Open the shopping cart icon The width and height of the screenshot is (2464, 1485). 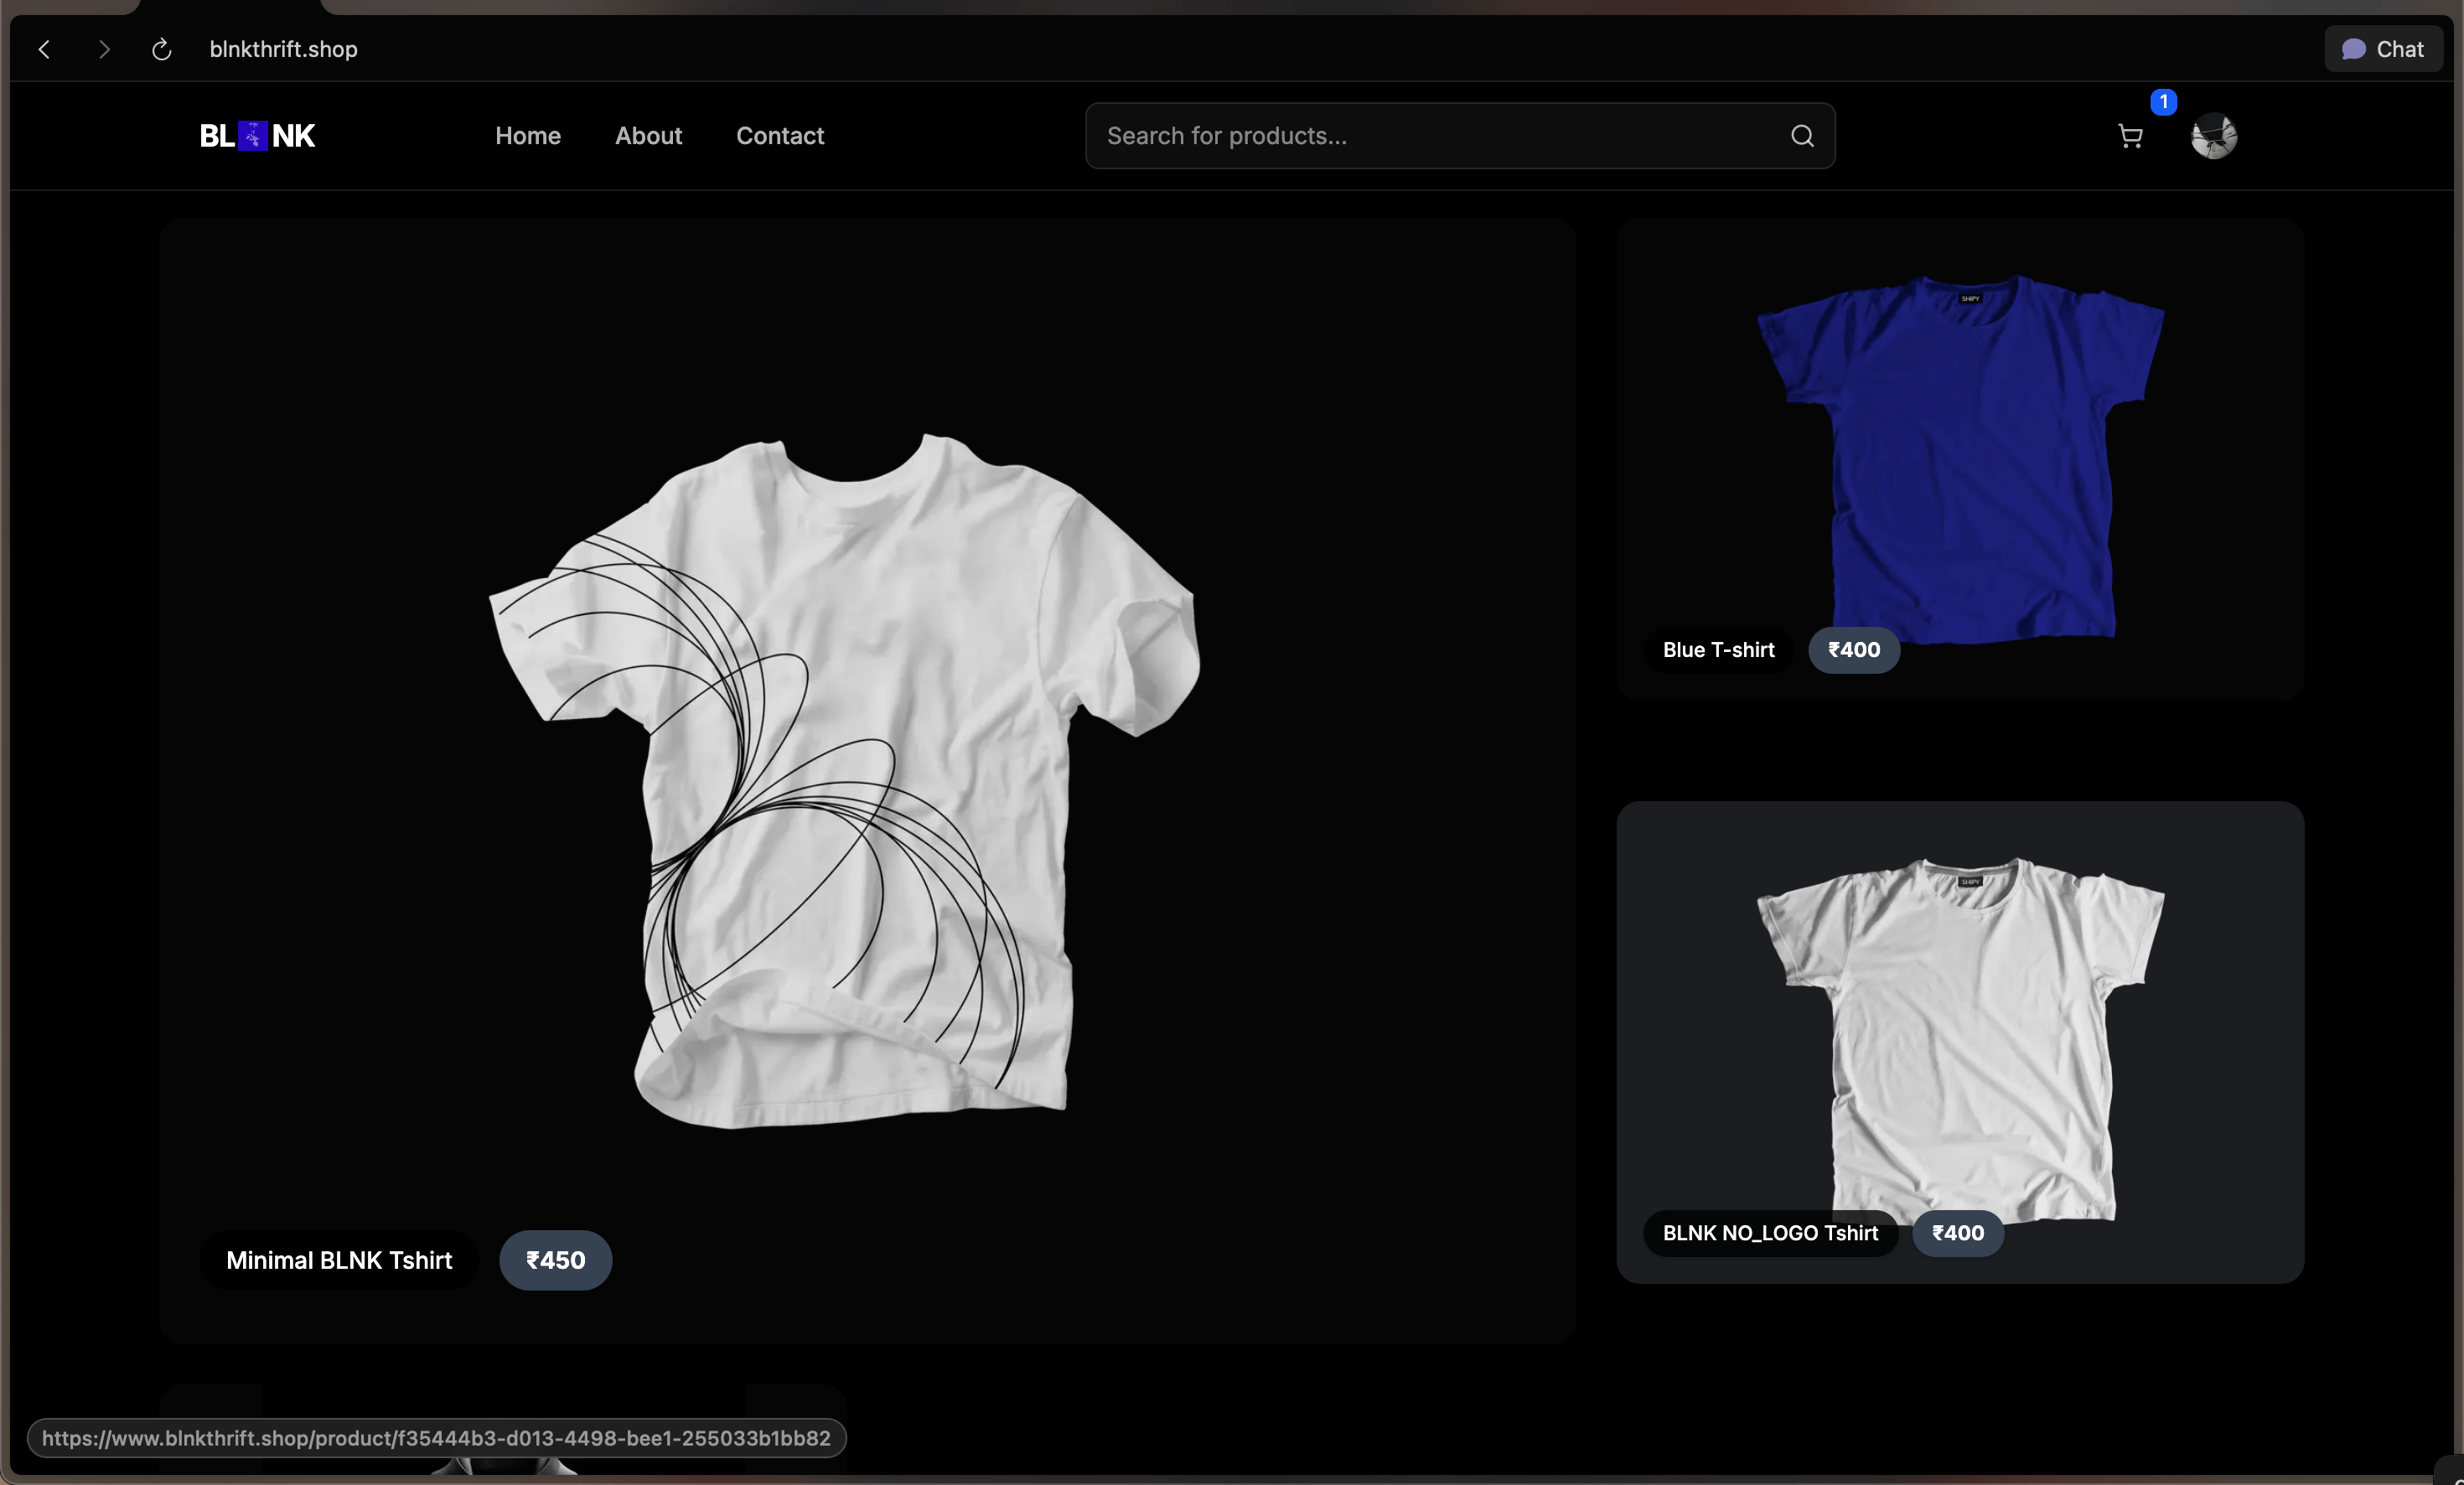point(2130,136)
